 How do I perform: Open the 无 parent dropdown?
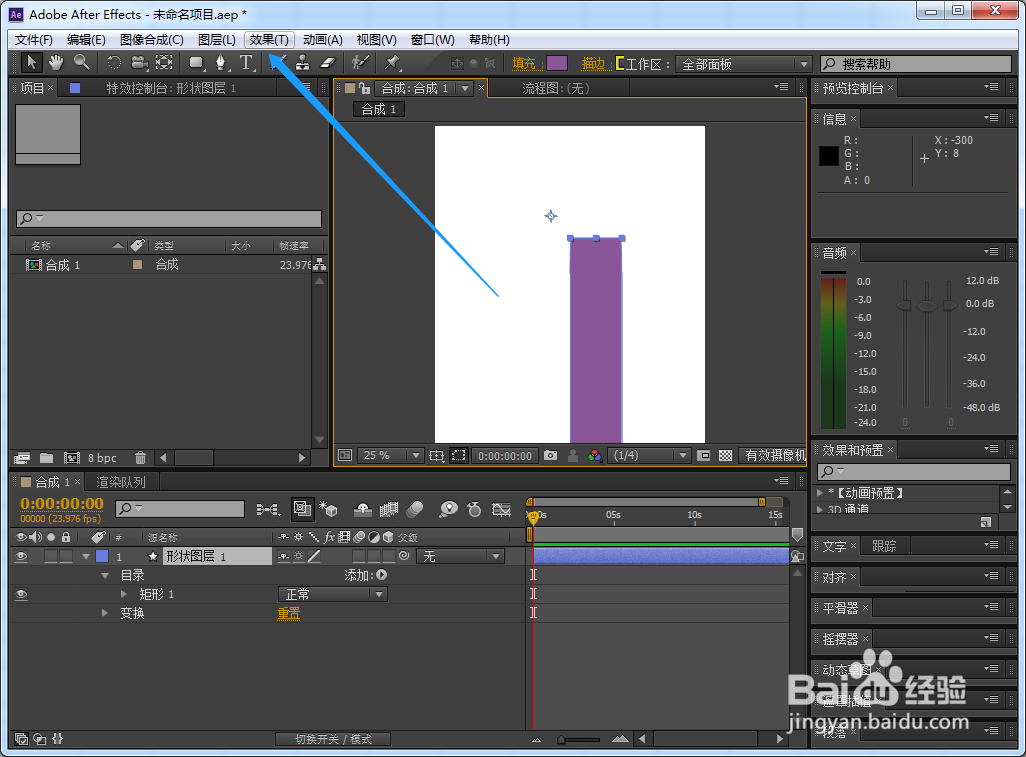click(461, 556)
